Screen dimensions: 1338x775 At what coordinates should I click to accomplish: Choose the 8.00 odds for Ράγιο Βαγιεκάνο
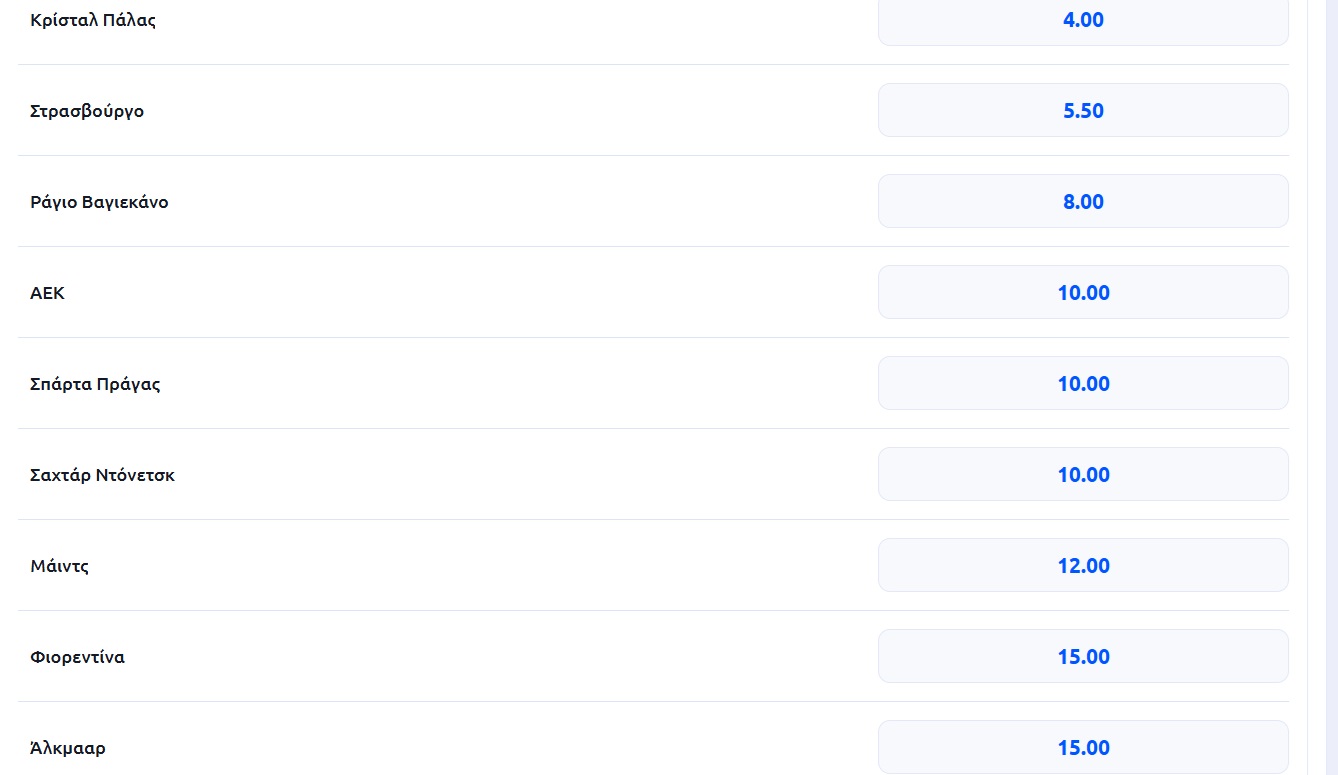1083,201
